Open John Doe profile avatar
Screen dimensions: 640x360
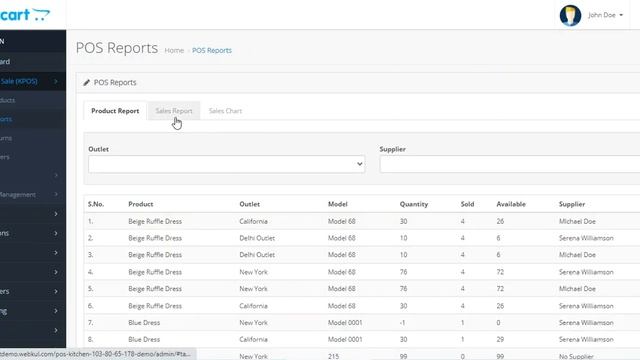point(570,16)
